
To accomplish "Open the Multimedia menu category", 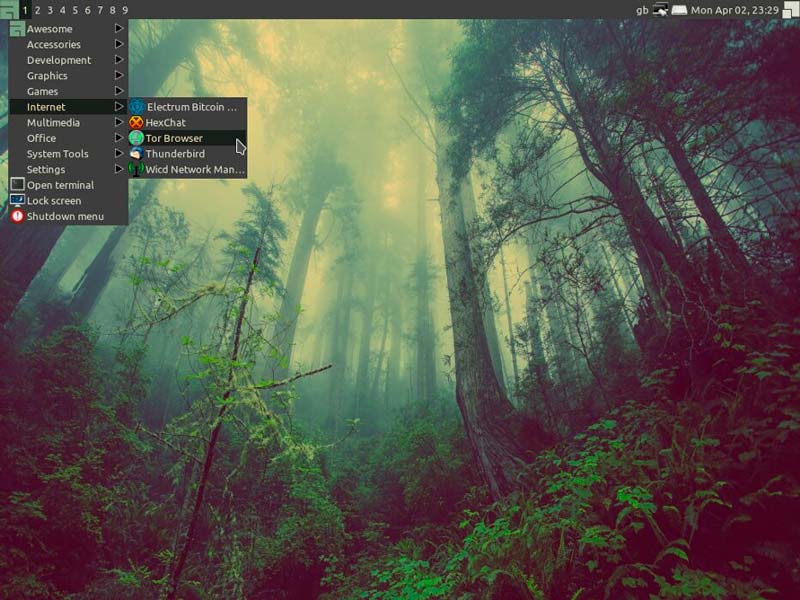I will click(x=54, y=122).
